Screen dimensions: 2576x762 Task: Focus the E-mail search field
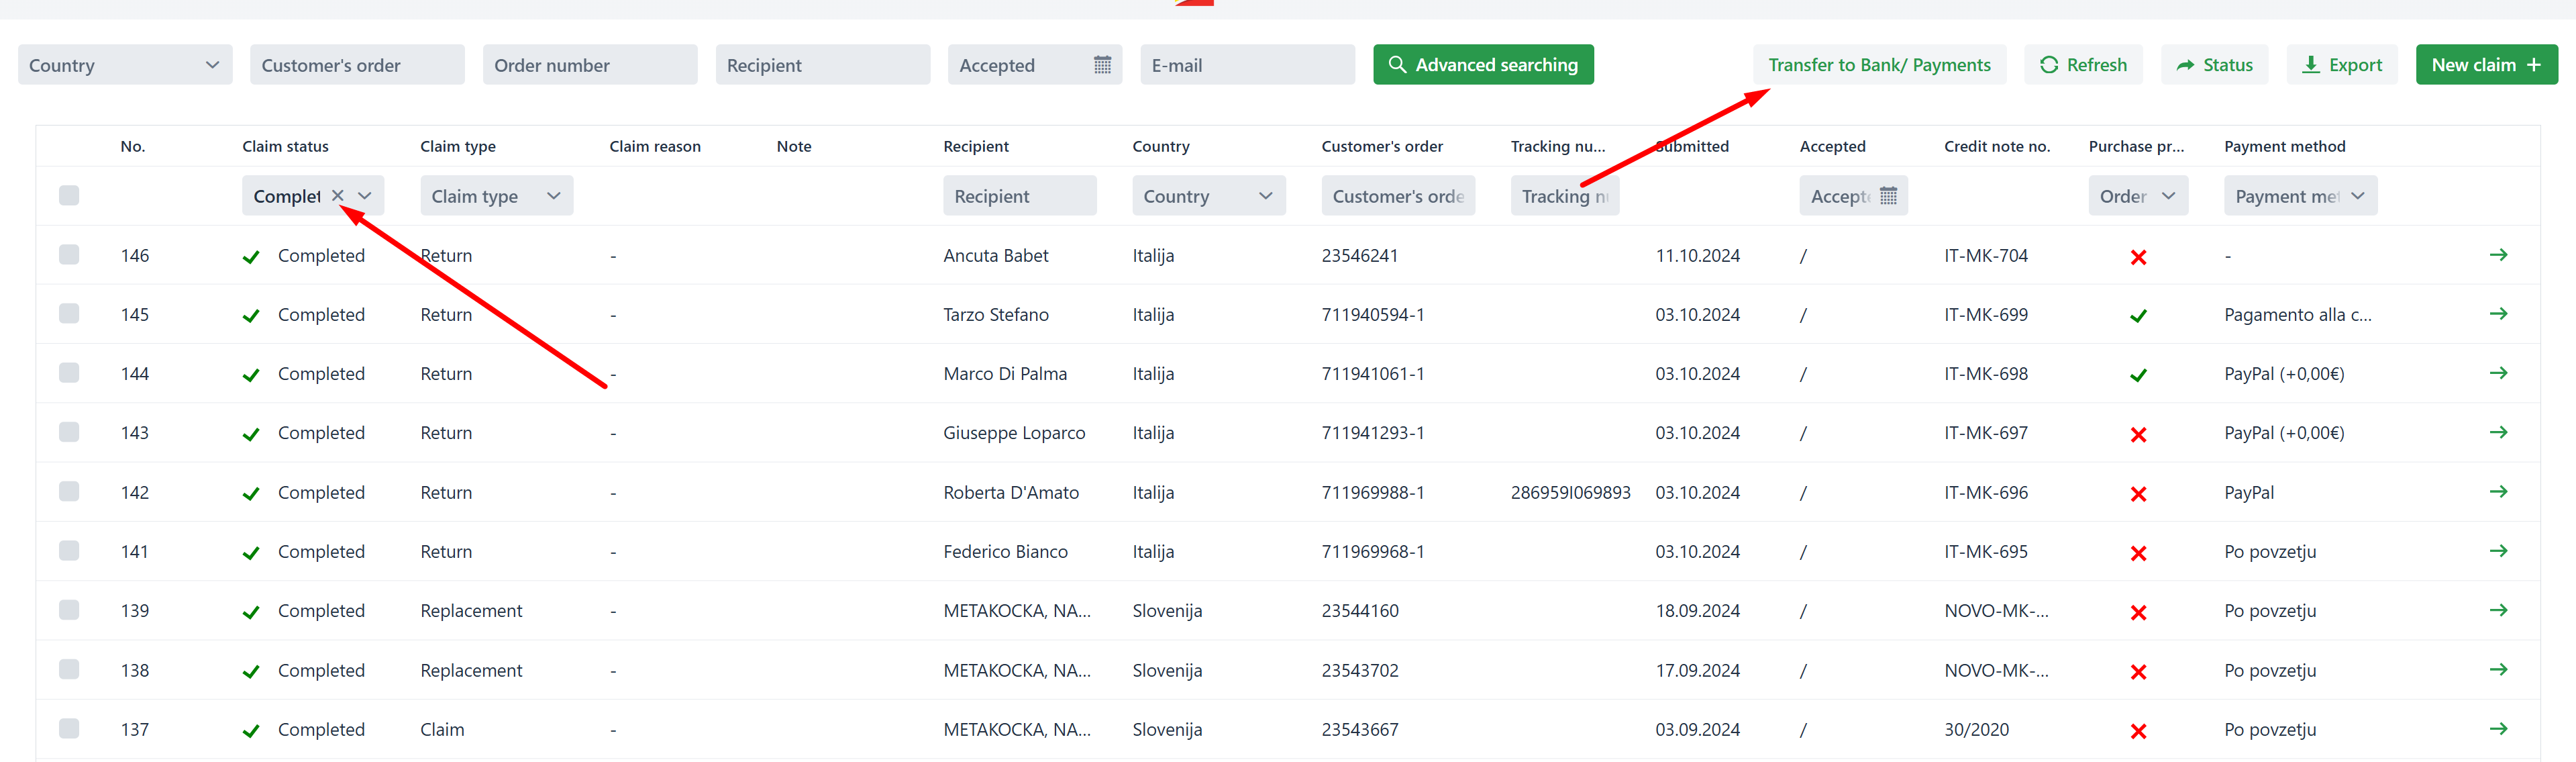1246,65
